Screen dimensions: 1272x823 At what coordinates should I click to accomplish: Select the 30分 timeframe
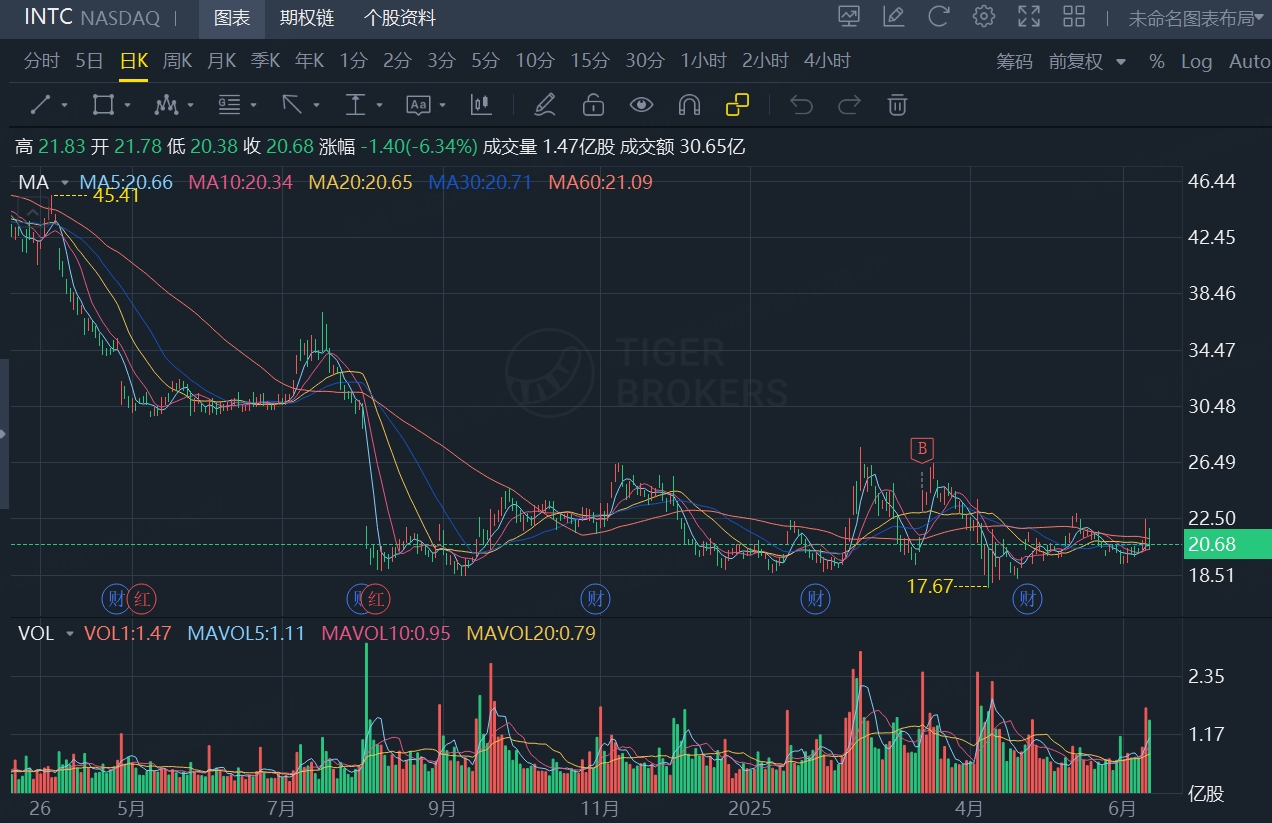coord(645,61)
